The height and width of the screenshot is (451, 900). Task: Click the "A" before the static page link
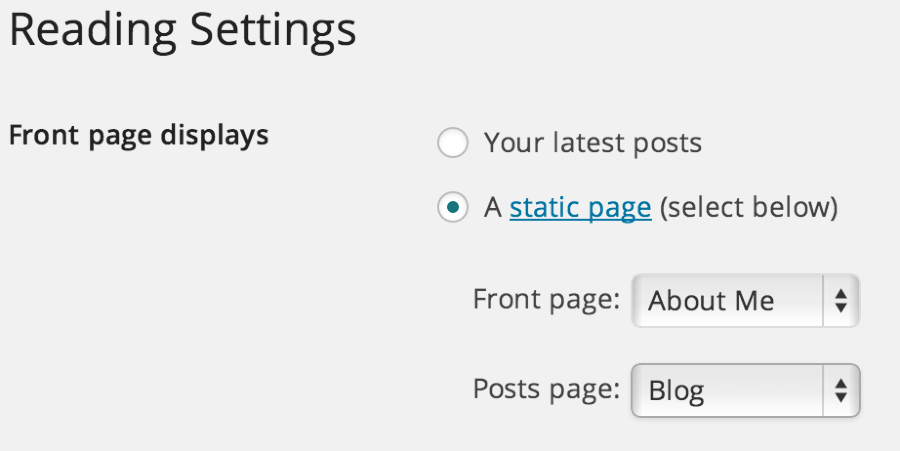coord(492,208)
